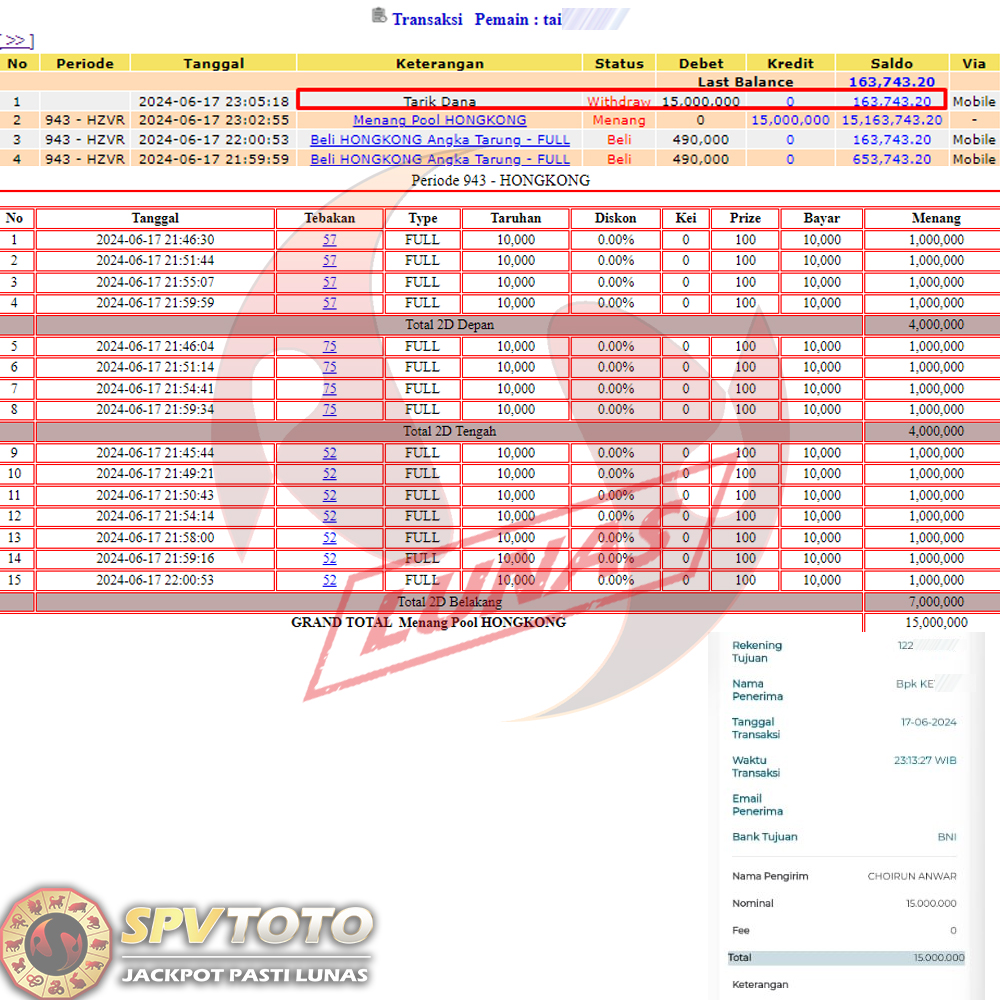Open Beli HONGKONG Angka Tarung link at 22:00:53
This screenshot has width=1000, height=1000.
click(439, 140)
